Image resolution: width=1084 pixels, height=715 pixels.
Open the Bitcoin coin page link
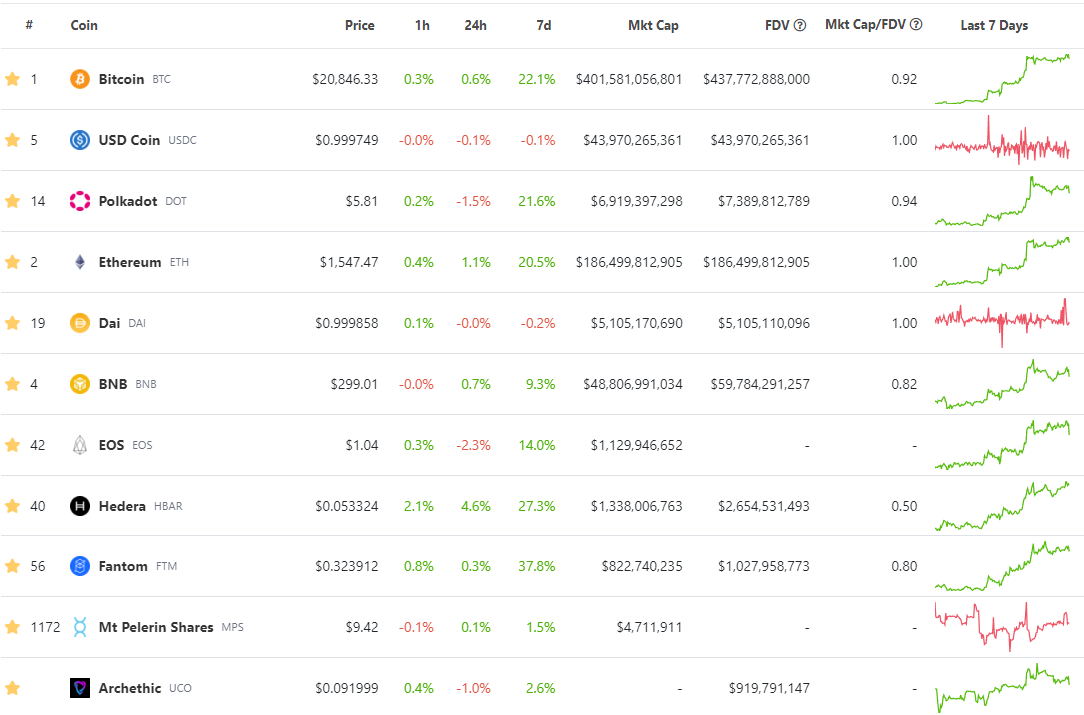click(121, 79)
